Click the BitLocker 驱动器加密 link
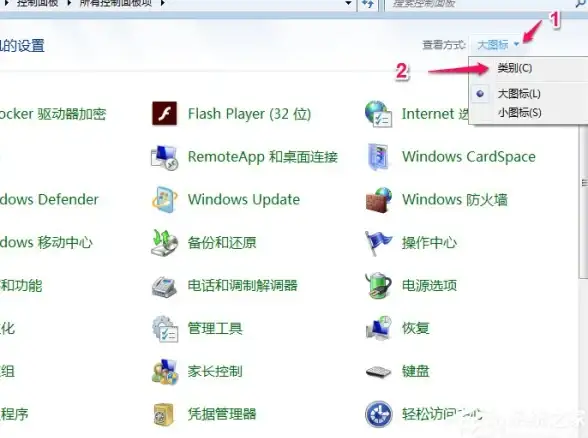 [x=53, y=114]
